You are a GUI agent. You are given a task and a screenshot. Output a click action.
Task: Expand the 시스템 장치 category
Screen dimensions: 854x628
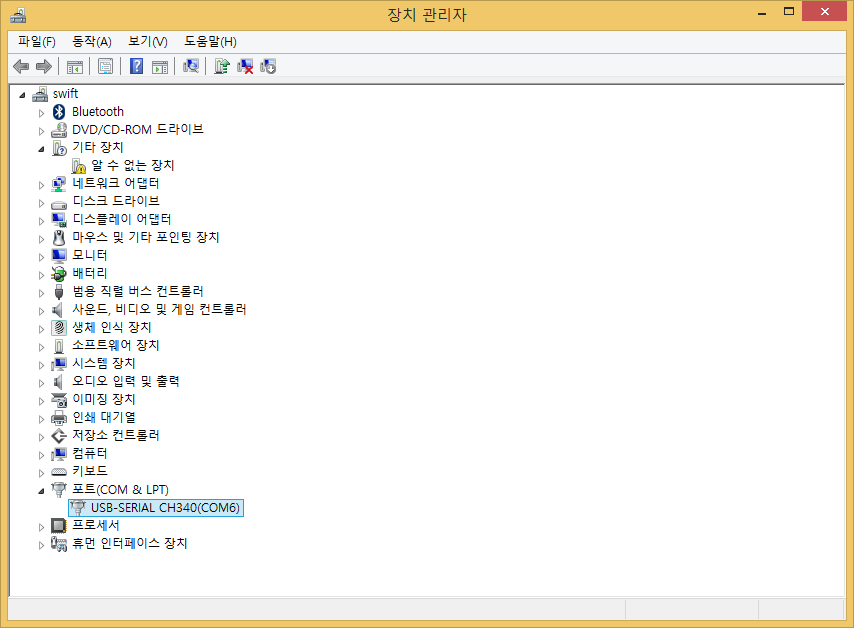(x=41, y=365)
